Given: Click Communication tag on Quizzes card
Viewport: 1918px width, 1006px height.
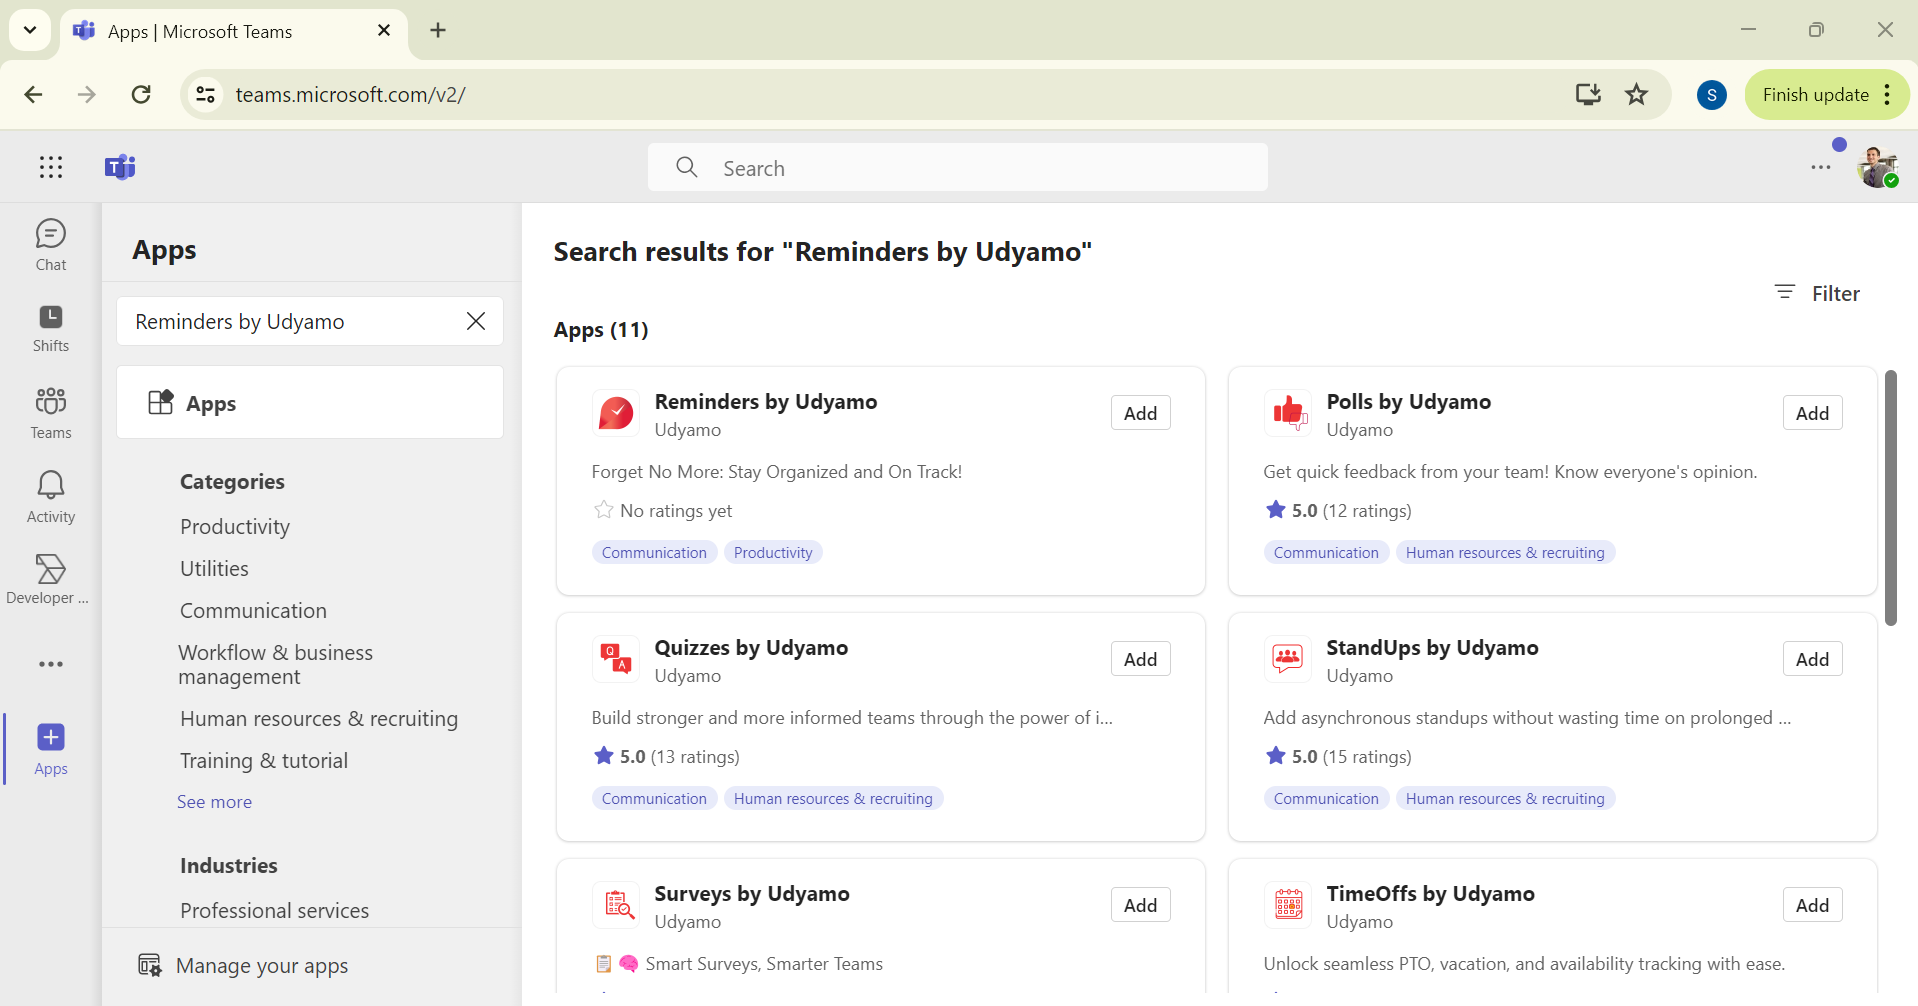Looking at the screenshot, I should [654, 799].
